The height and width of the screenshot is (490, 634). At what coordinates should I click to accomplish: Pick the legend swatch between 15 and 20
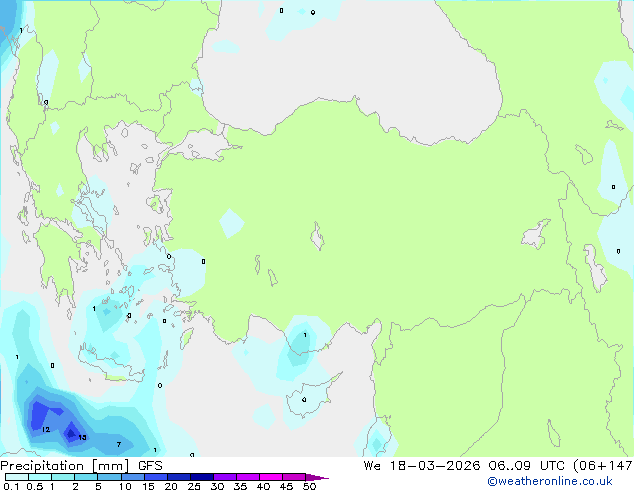coord(156,477)
